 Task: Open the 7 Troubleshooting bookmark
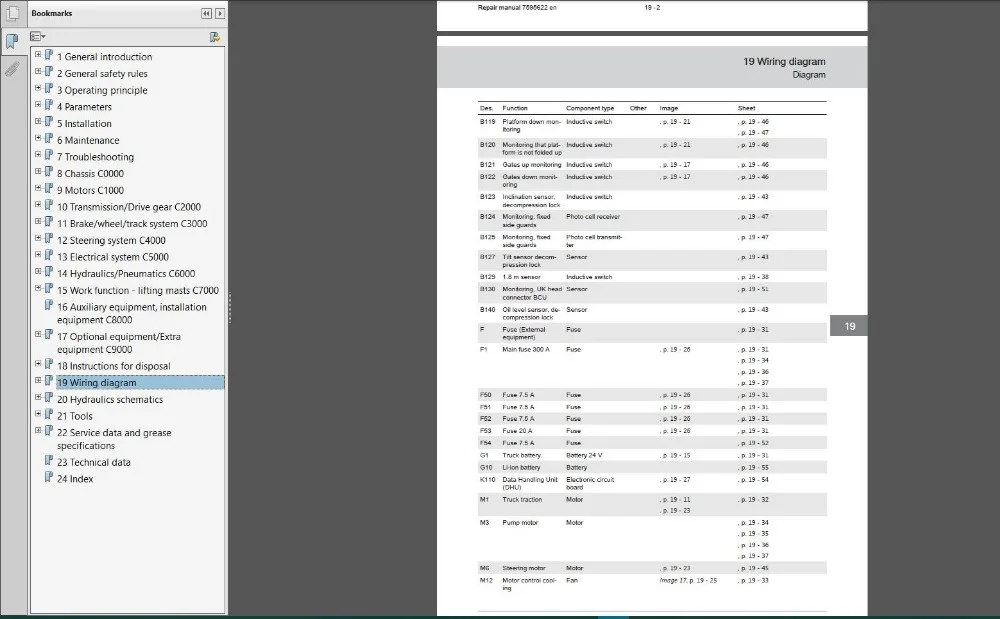click(x=96, y=157)
